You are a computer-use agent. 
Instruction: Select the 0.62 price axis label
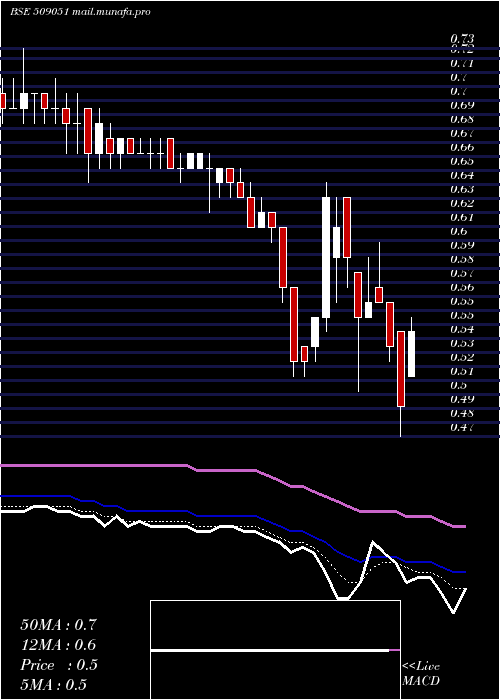tap(462, 203)
